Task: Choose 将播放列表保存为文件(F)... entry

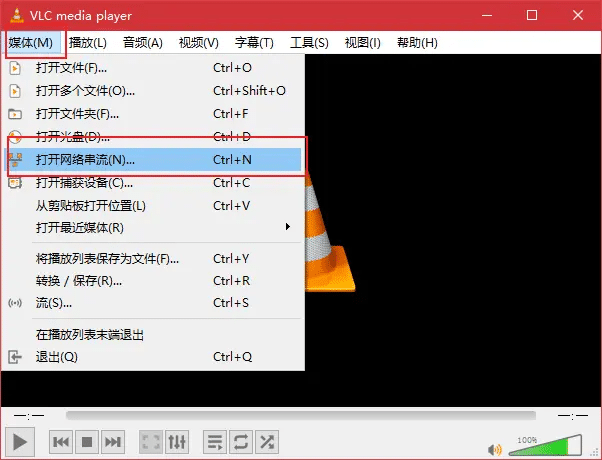Action: 153,259
